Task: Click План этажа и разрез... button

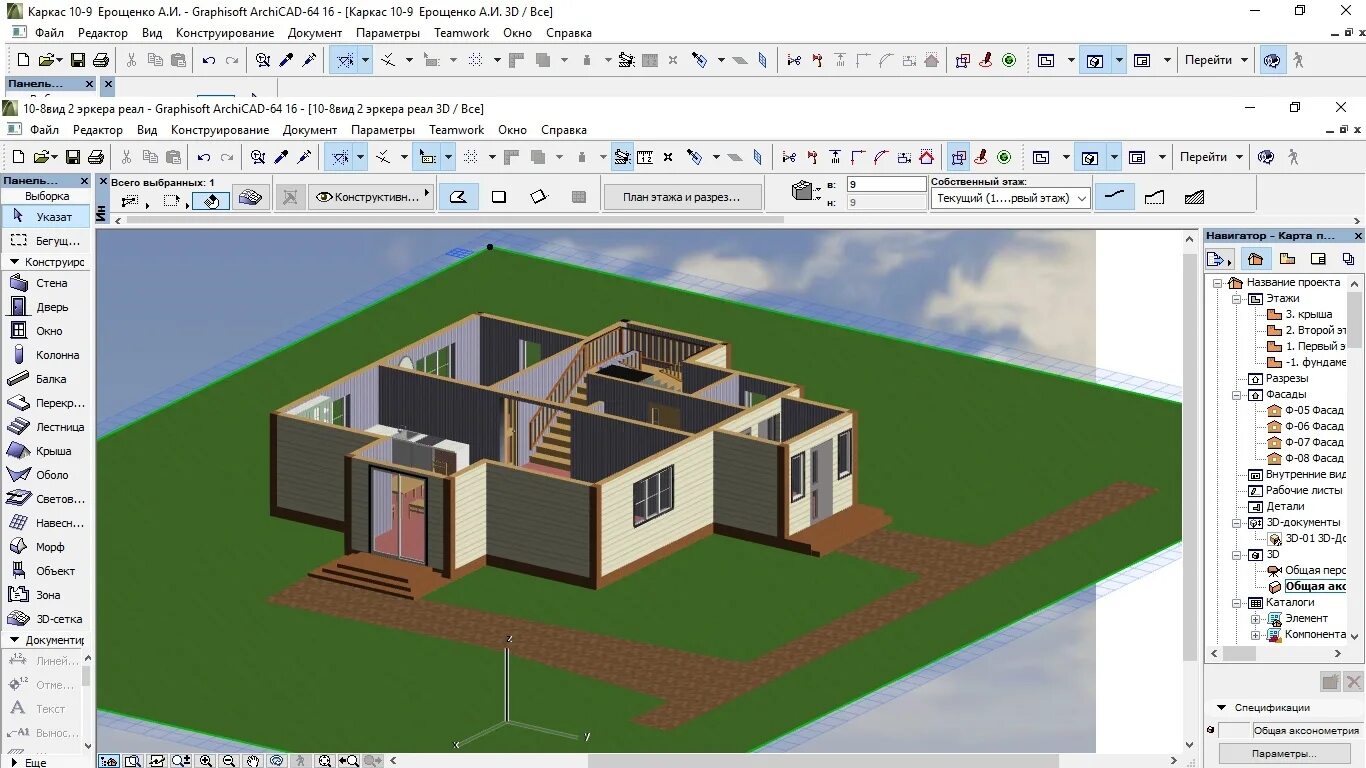Action: [x=682, y=197]
